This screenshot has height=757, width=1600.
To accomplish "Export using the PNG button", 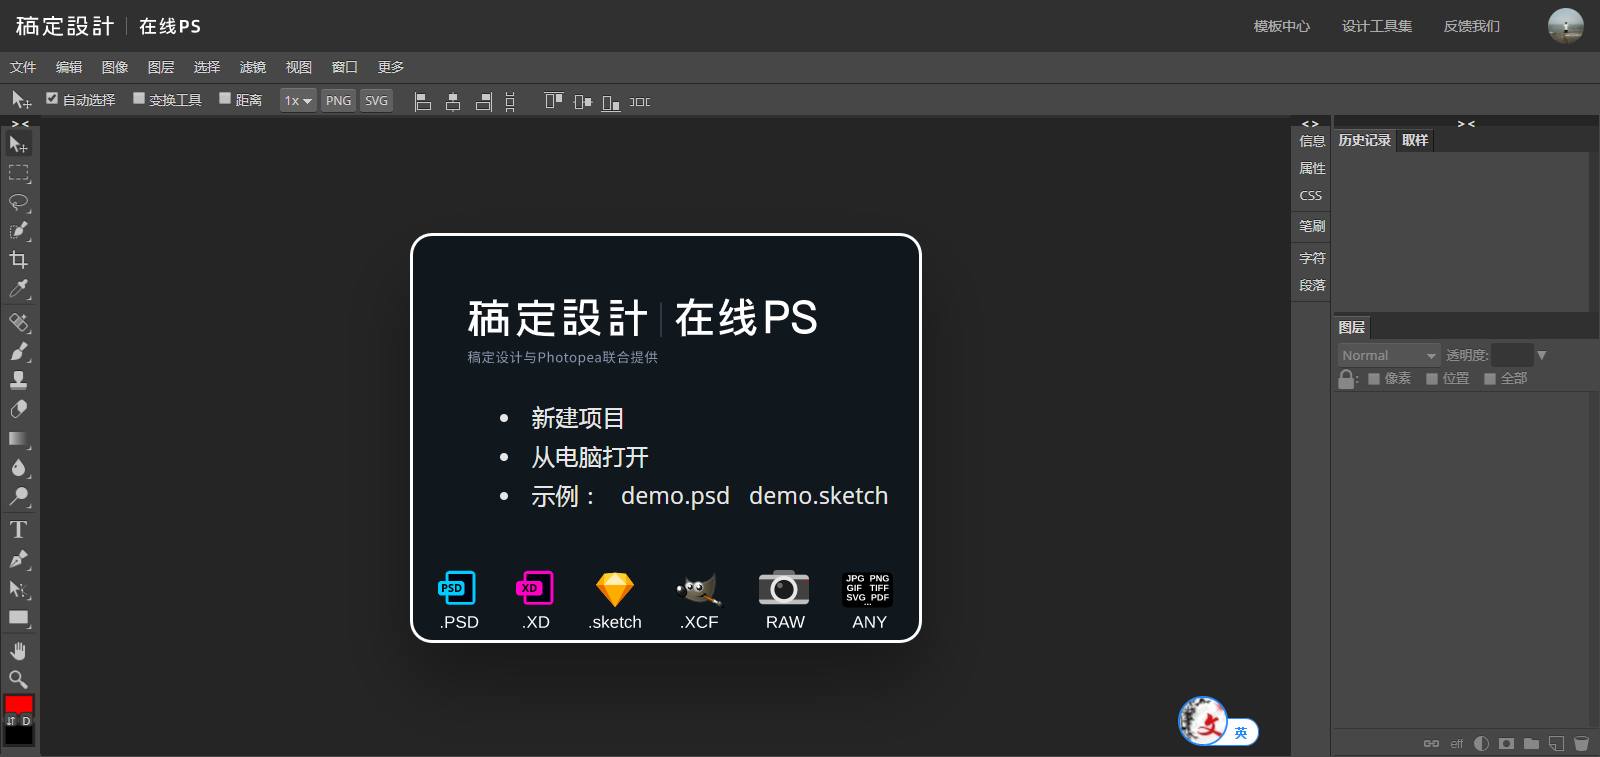I will (x=339, y=101).
